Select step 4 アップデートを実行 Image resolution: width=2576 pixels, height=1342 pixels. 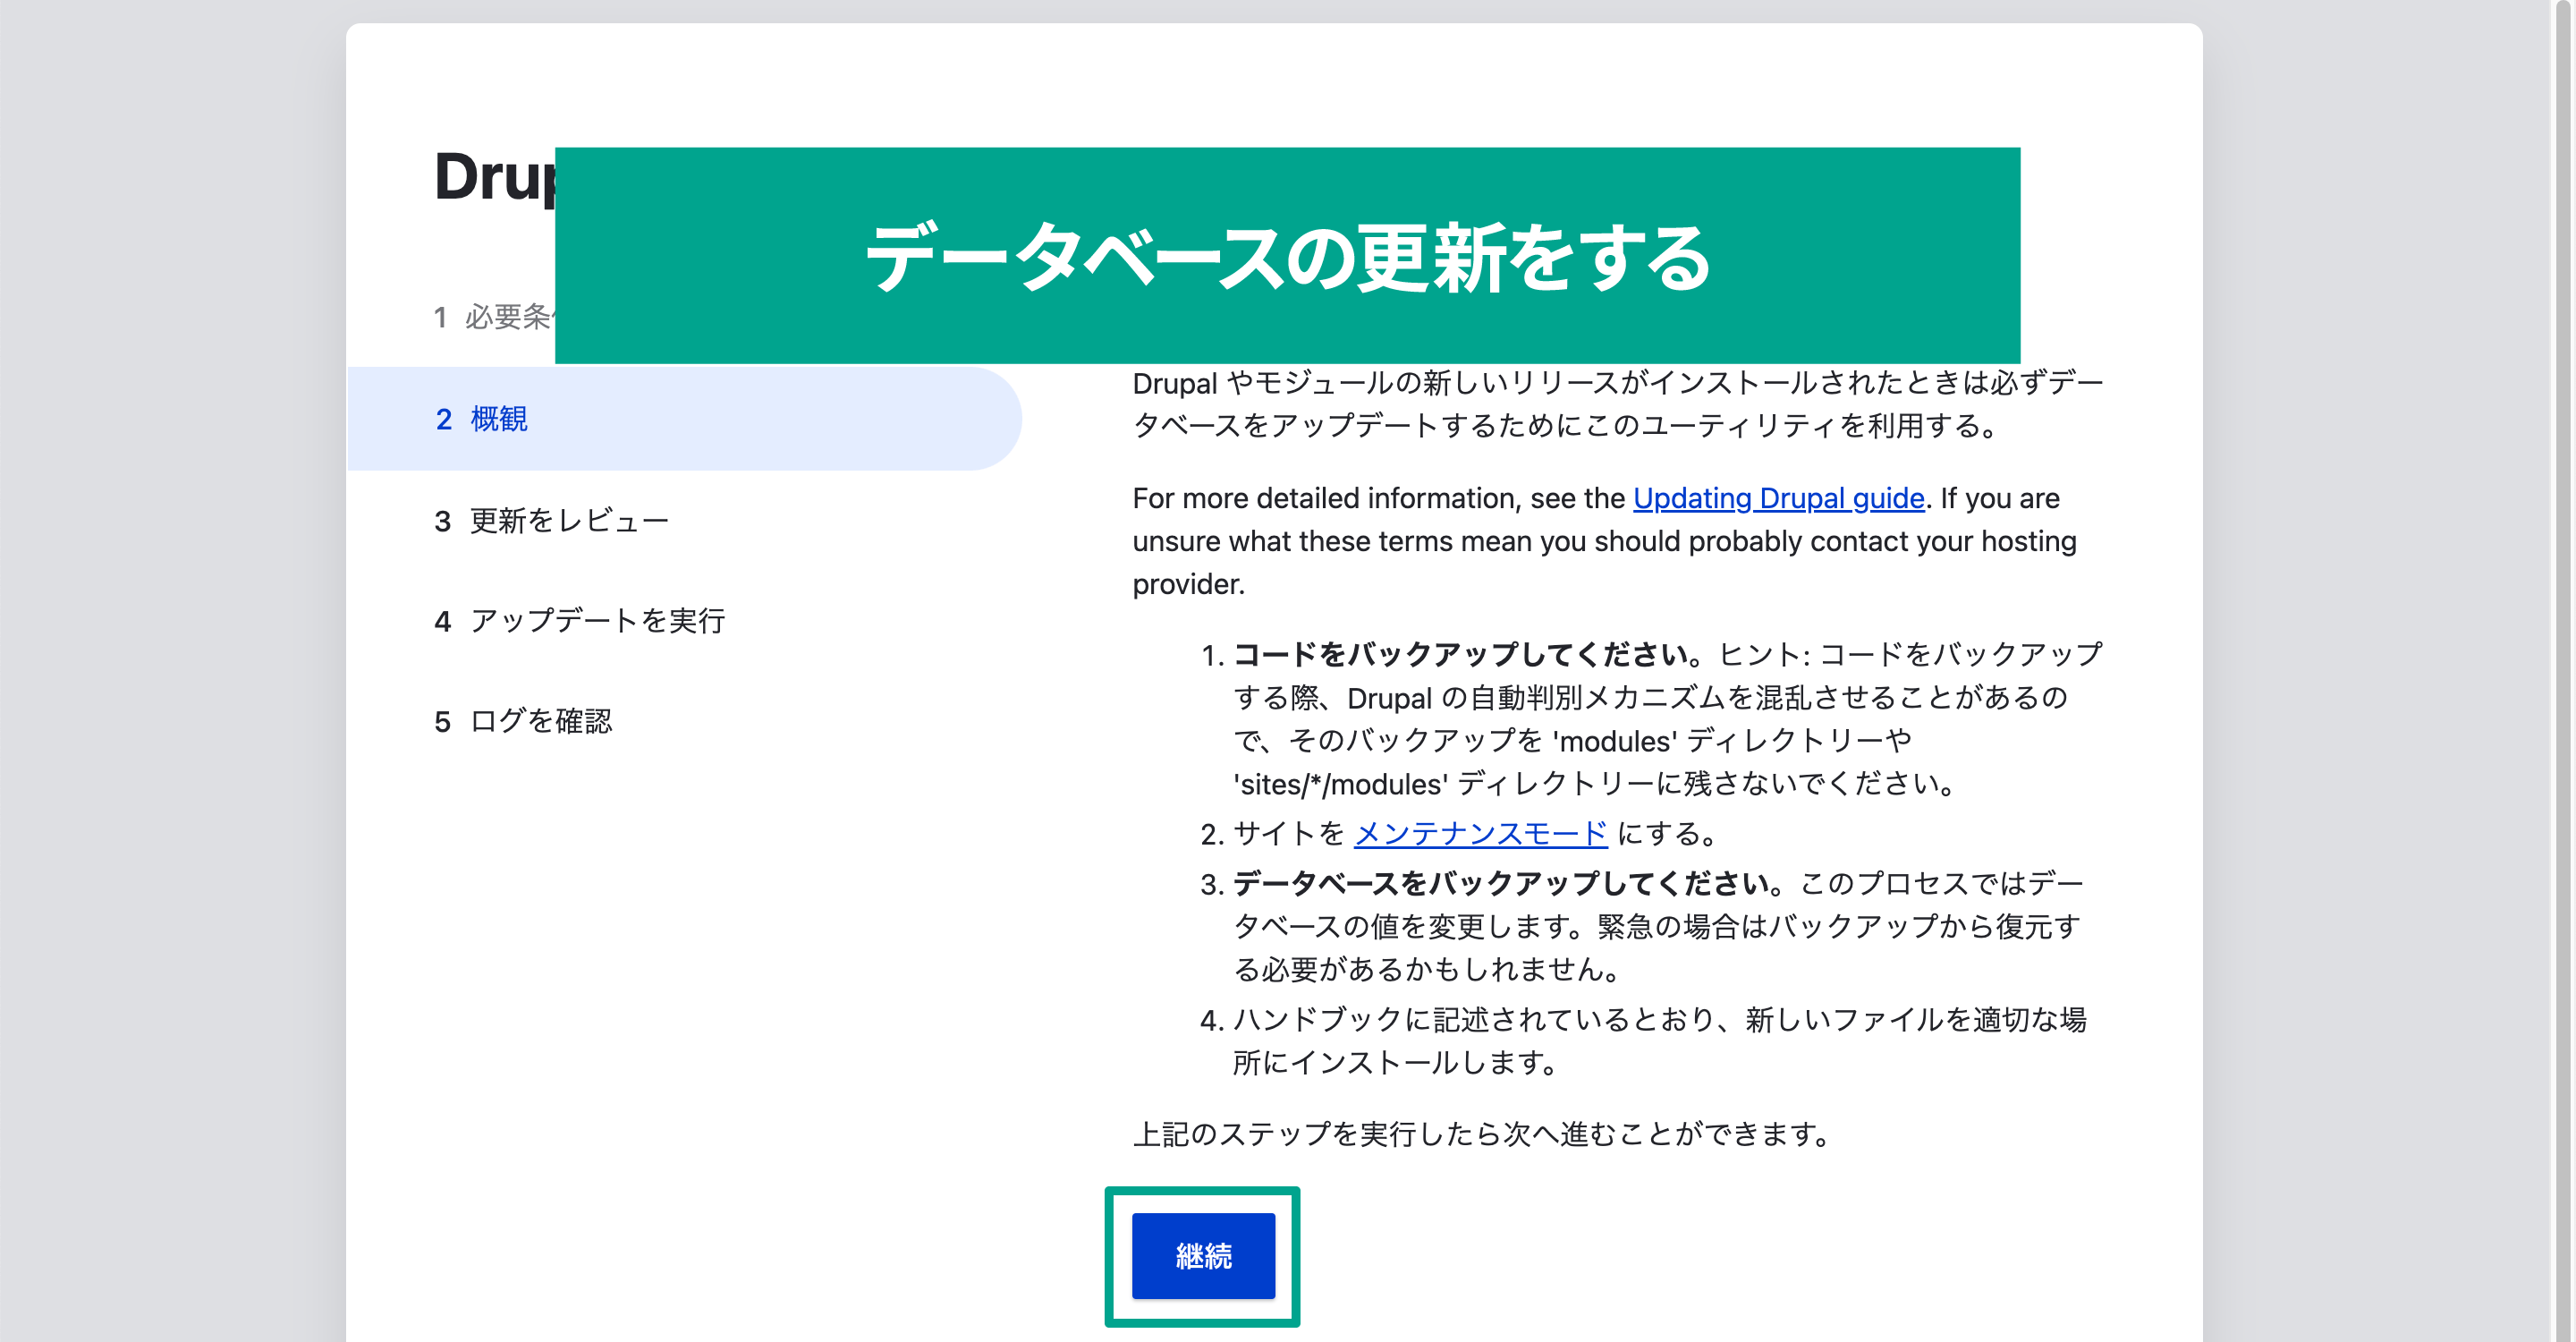tap(580, 621)
